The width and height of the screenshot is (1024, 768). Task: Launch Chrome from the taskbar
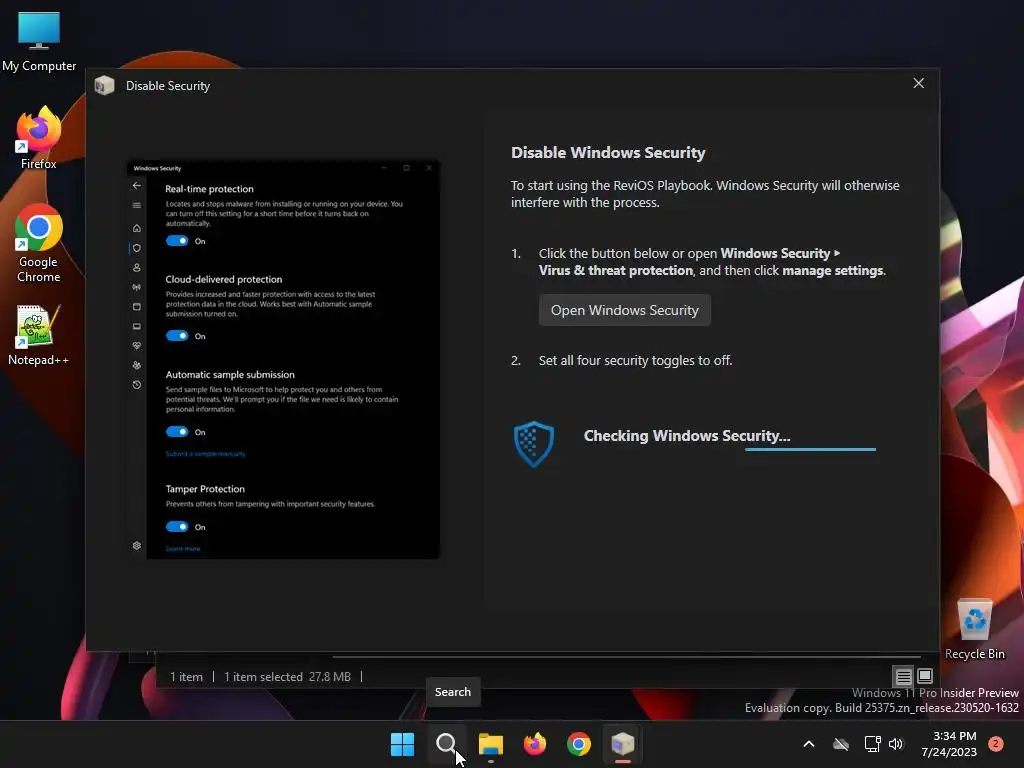pos(579,744)
